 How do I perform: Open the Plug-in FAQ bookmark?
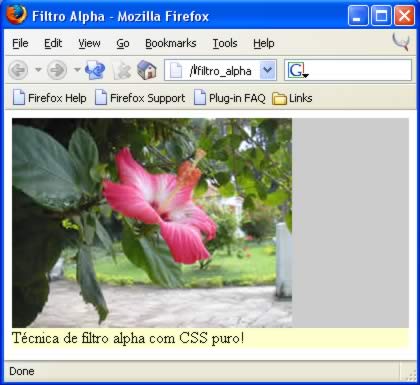230,98
